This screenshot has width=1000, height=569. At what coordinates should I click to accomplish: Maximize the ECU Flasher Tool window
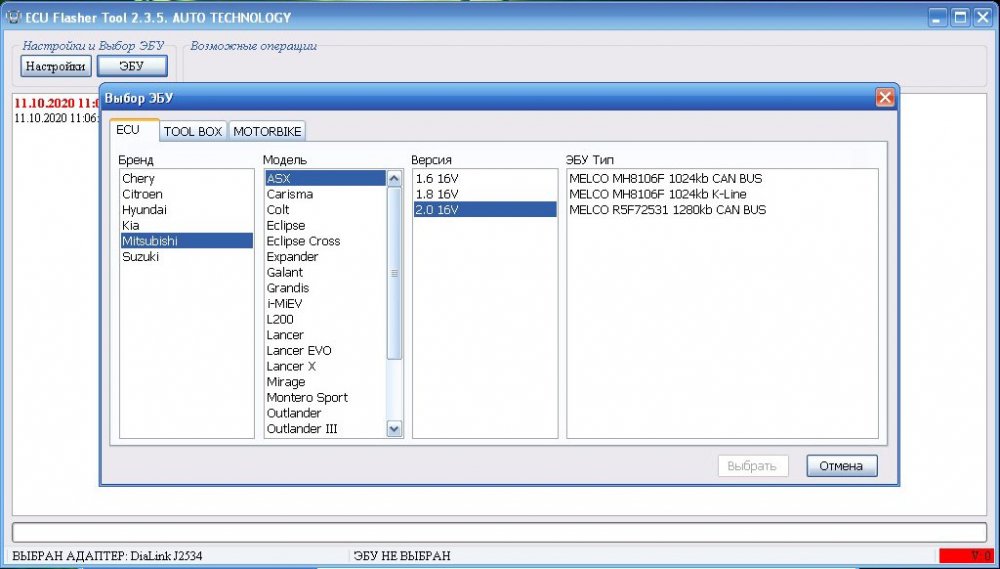959,17
